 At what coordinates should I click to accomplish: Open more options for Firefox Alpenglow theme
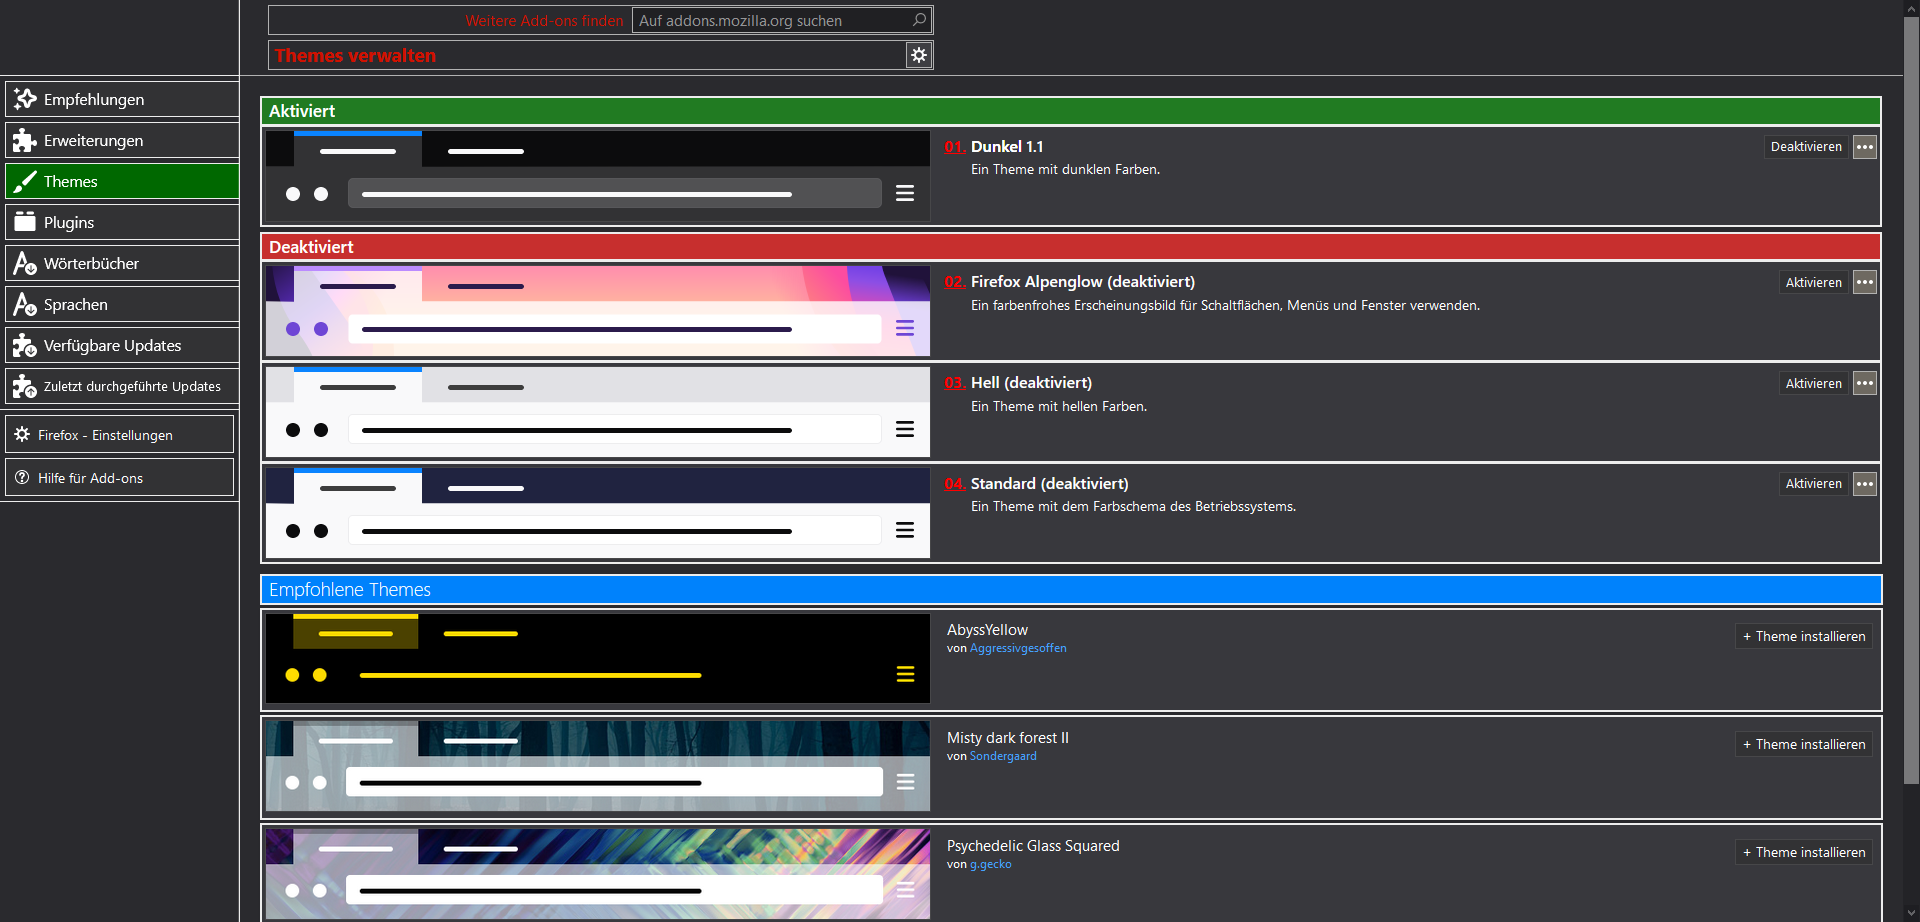1865,282
